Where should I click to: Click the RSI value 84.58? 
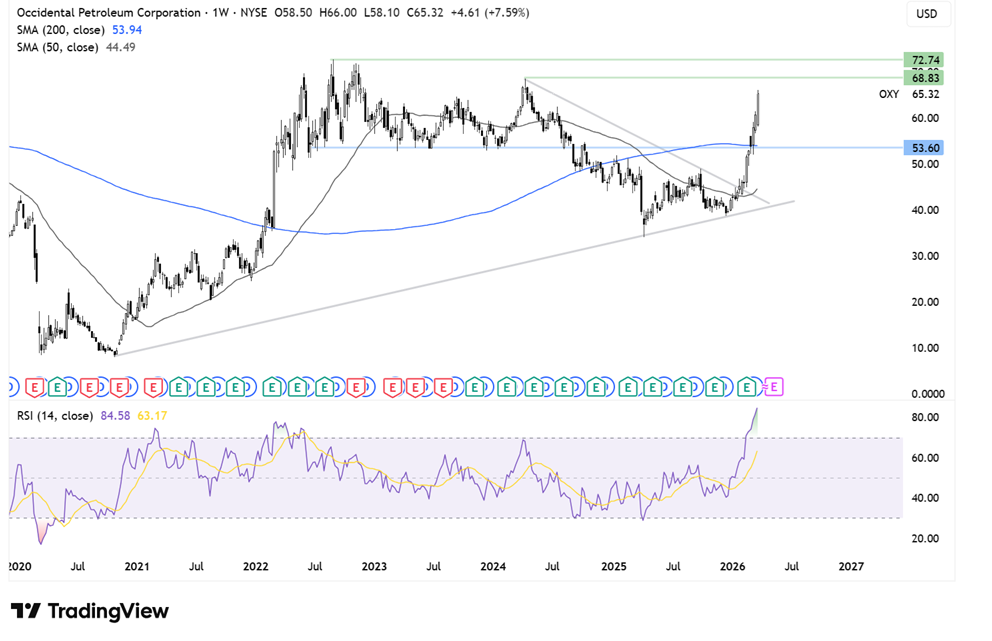(x=115, y=416)
